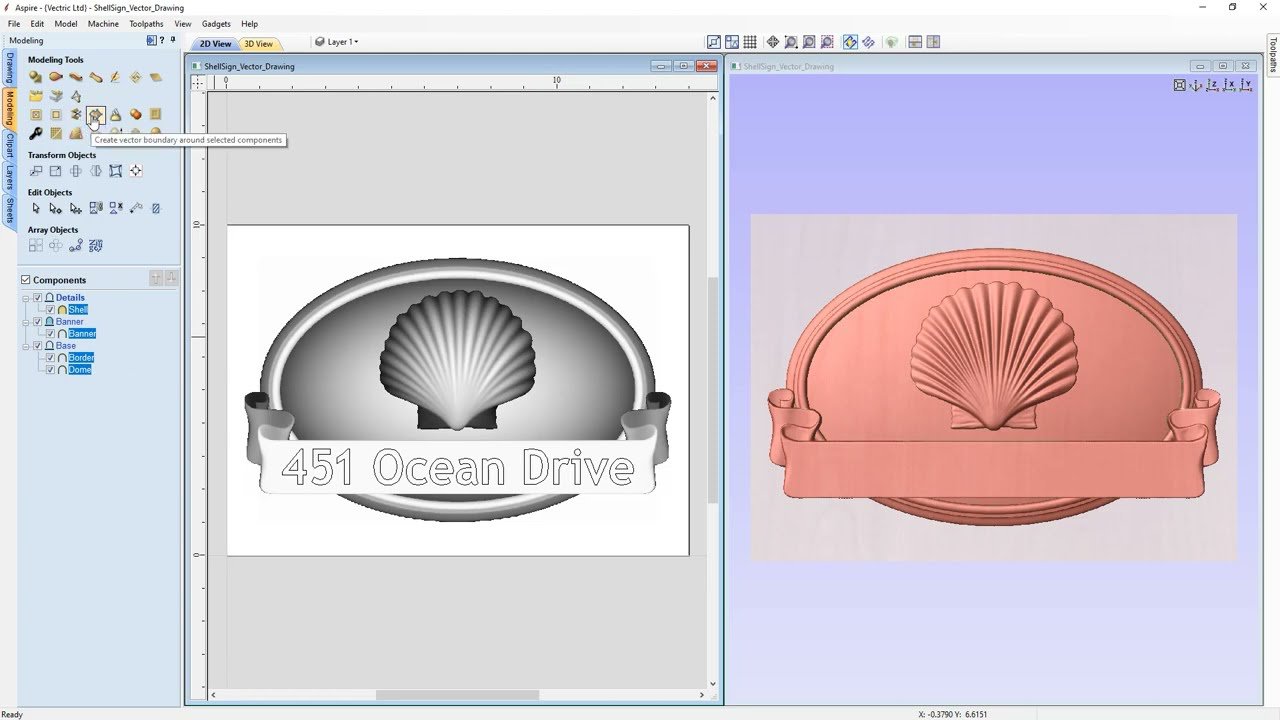This screenshot has width=1280, height=720.
Task: Select the Mirror tool under Transform Objects
Action: click(x=95, y=171)
